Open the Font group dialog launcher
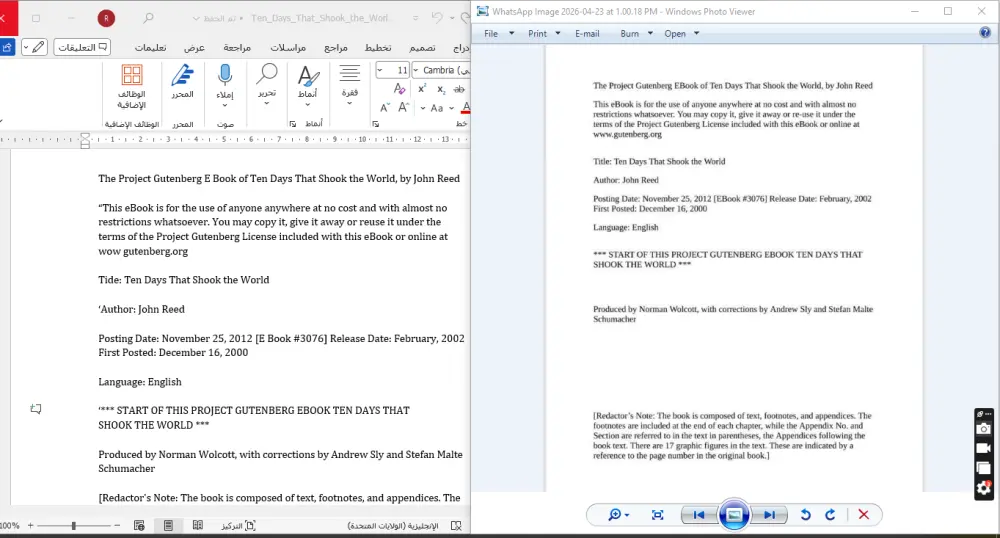The image size is (1000, 538). pyautogui.click(x=376, y=124)
